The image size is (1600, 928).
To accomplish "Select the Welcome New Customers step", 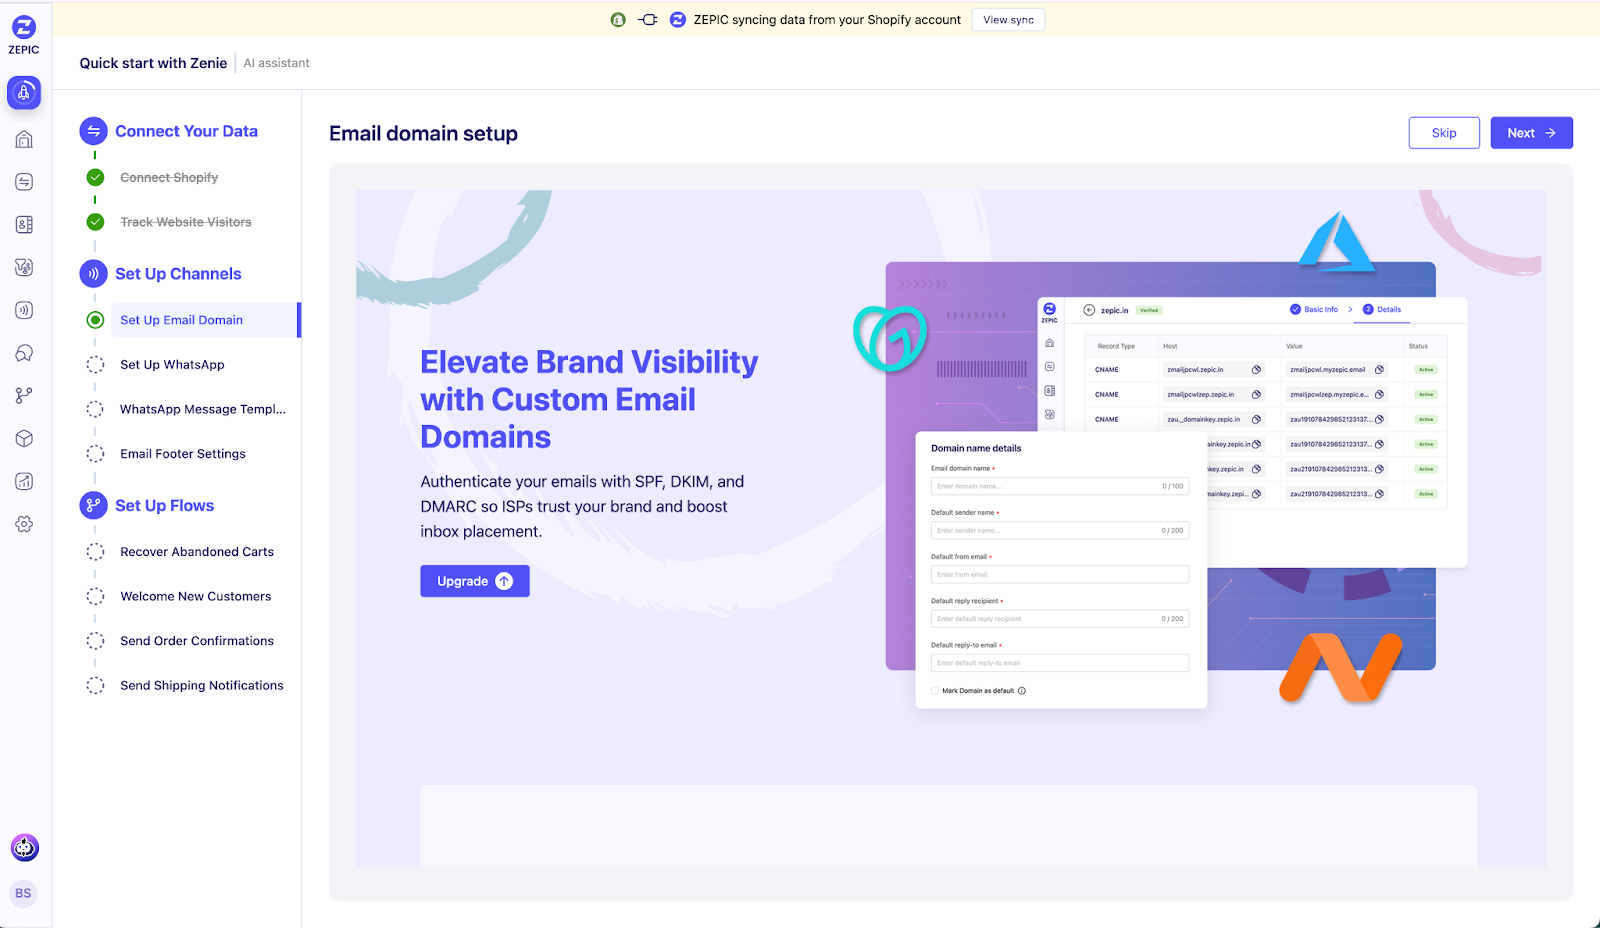I will pyautogui.click(x=196, y=597).
